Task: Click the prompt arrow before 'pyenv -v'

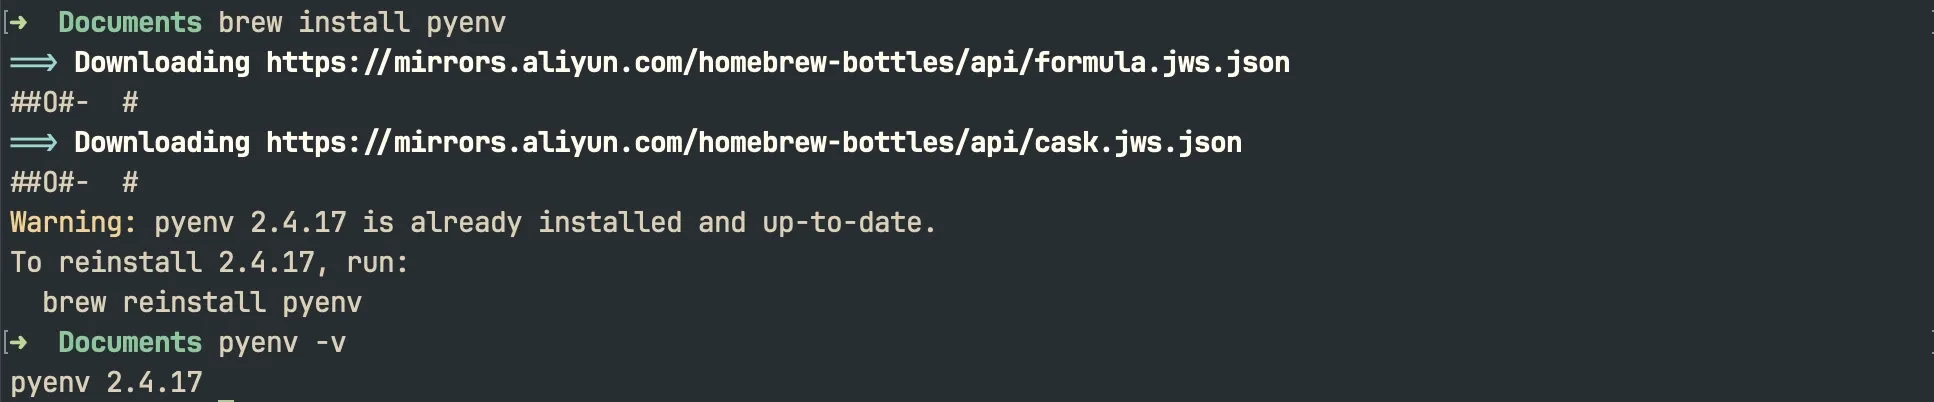Action: coord(19,342)
